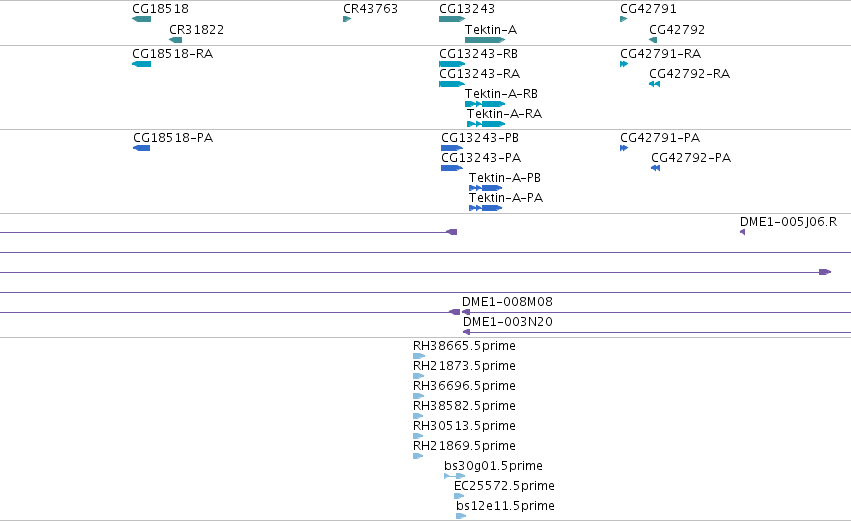Image resolution: width=851 pixels, height=521 pixels.
Task: Click the CG13243-RB transcript glyph
Action: point(452,64)
